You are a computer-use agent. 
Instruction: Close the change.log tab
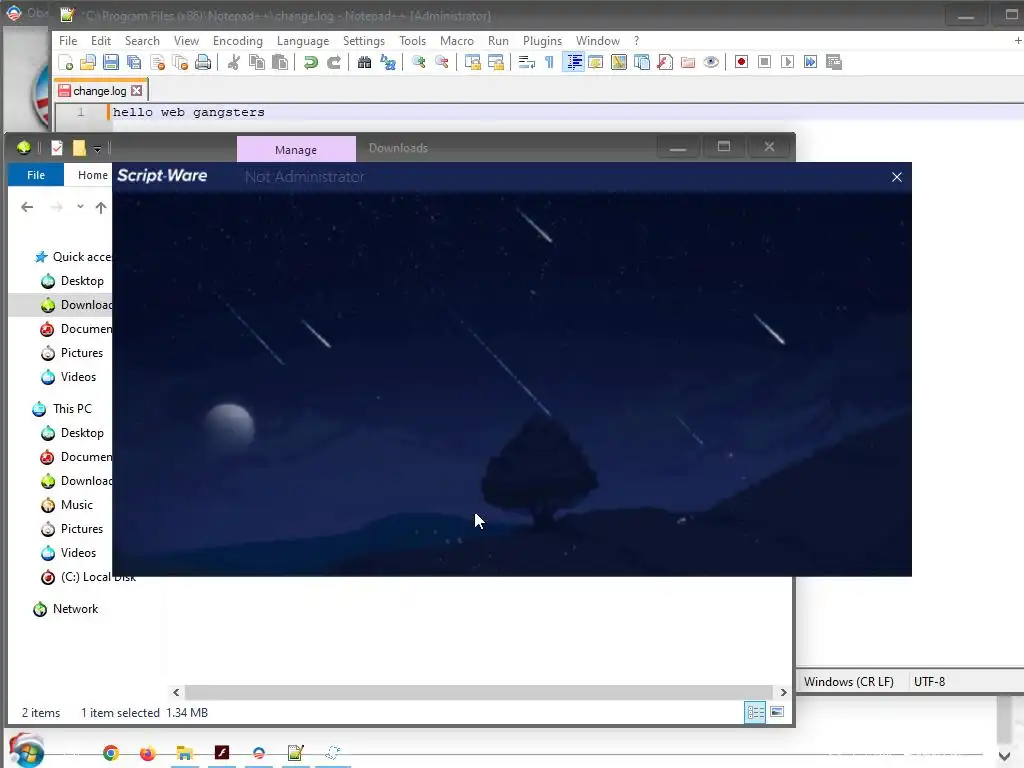click(136, 90)
